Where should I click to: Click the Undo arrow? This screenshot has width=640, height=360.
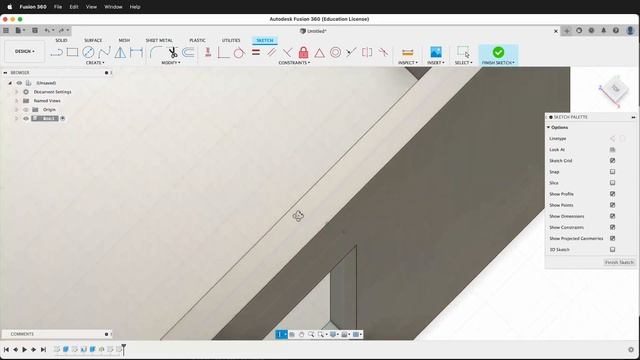click(x=47, y=30)
